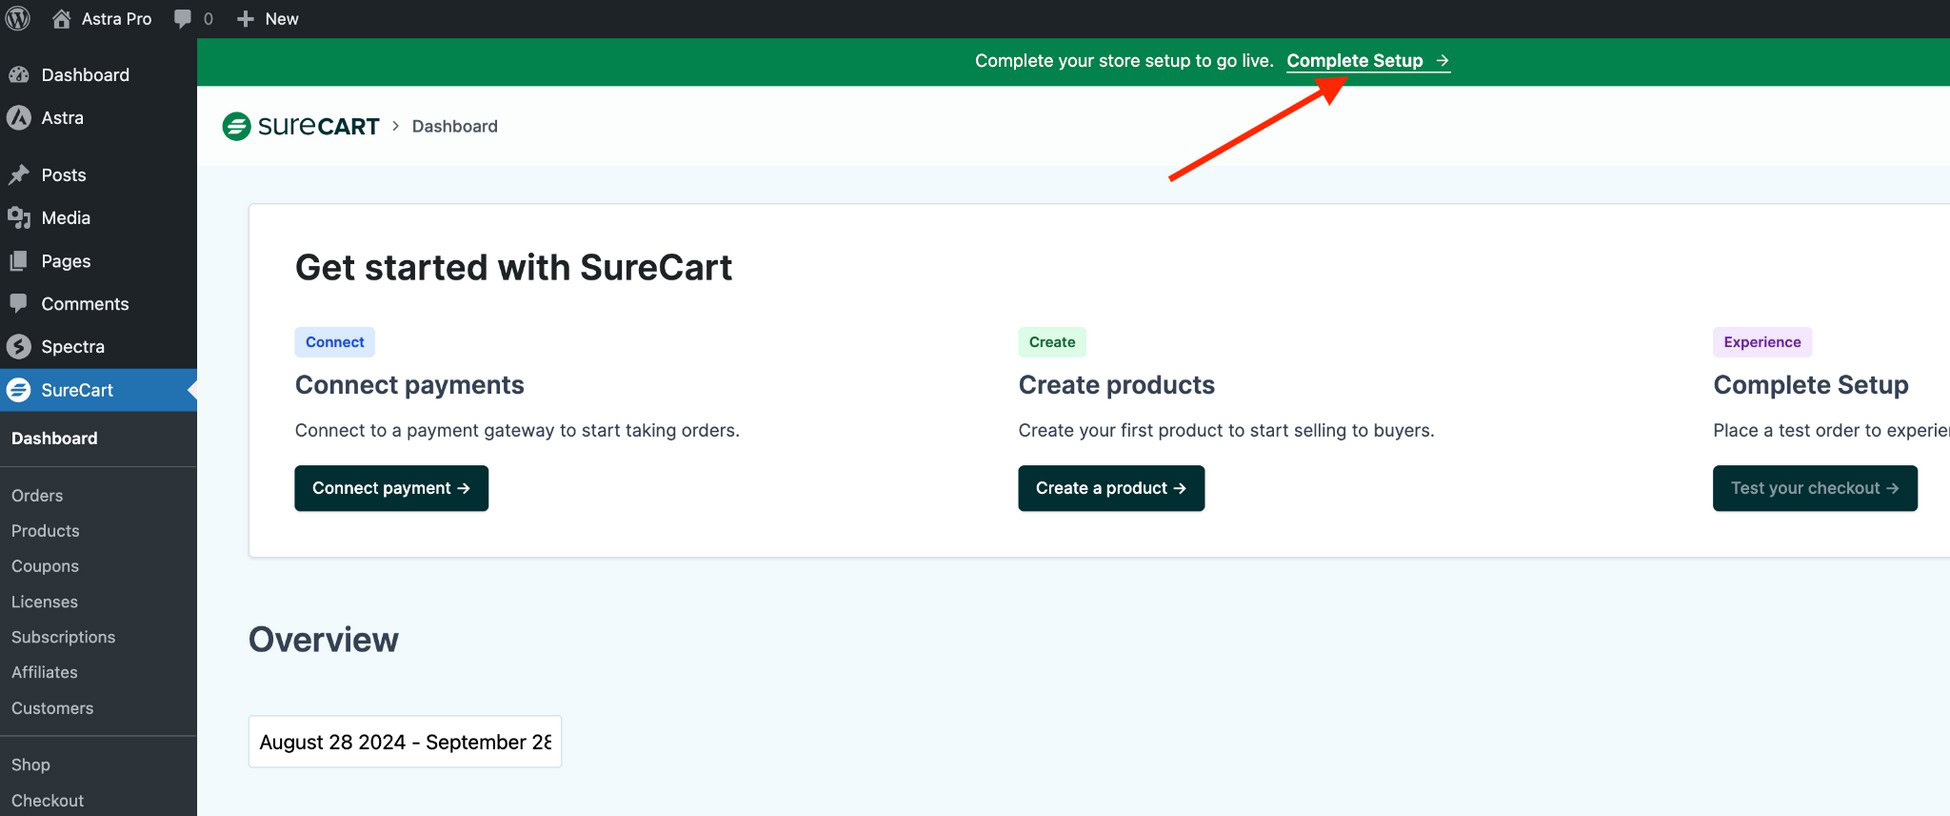The image size is (1950, 816).
Task: Click the Dashboard gauge icon in sidebar
Action: (19, 75)
